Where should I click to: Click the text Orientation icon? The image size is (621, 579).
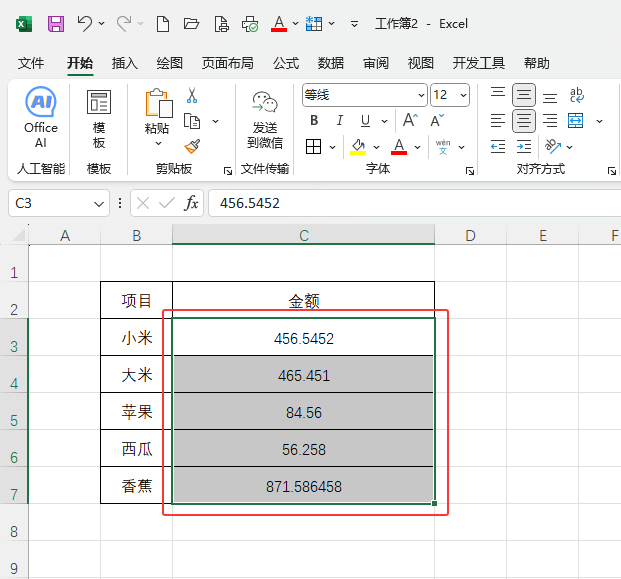point(553,147)
